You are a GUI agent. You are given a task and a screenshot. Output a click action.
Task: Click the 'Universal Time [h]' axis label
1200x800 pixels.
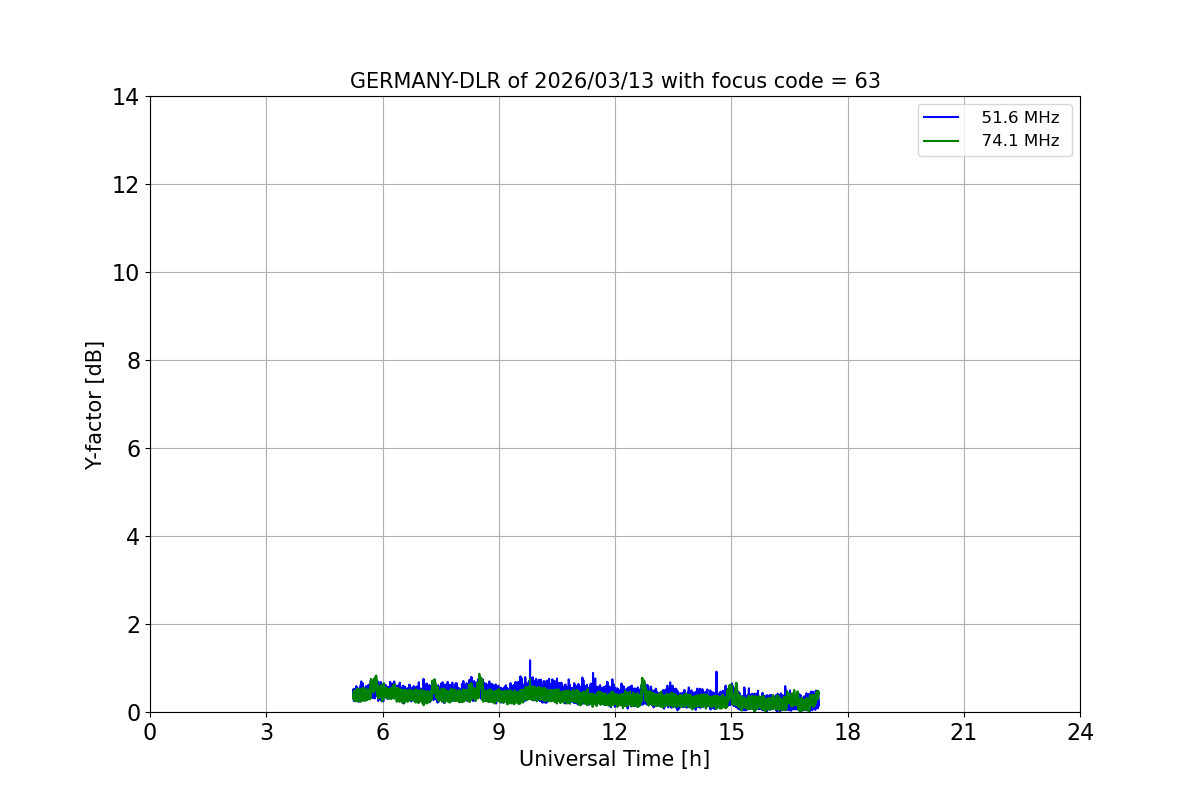coord(614,759)
